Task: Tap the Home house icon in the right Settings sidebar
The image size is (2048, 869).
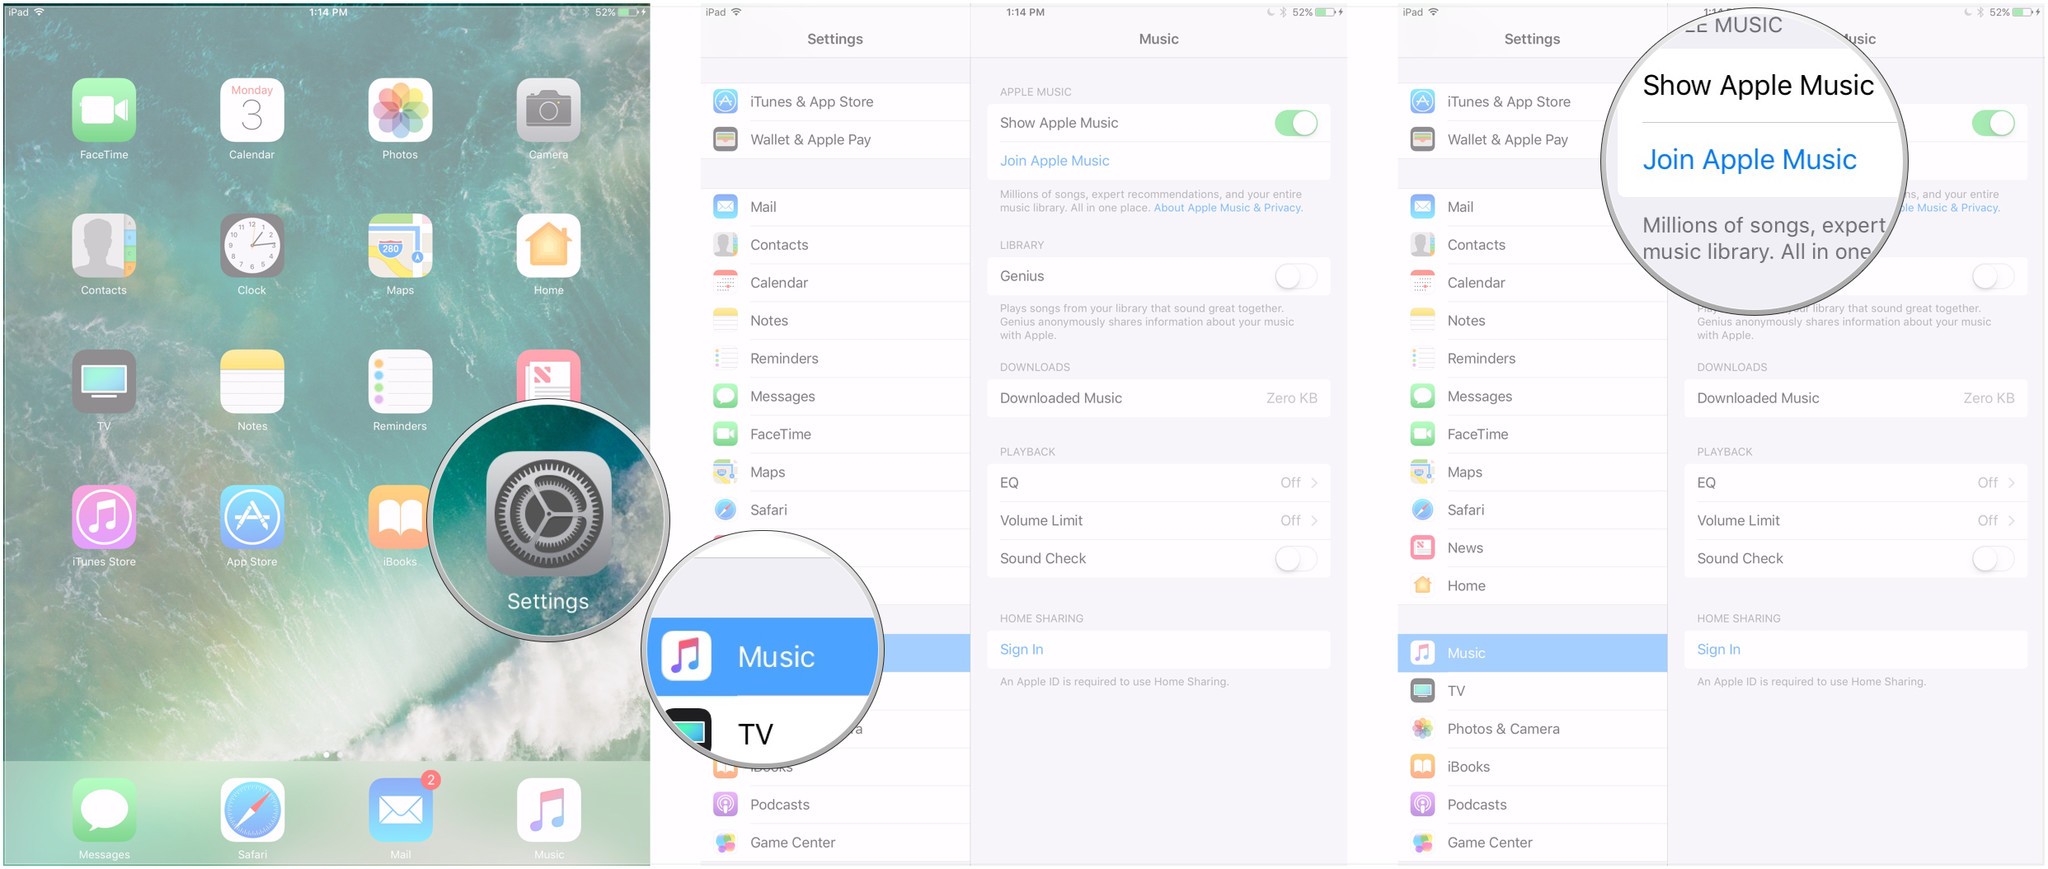Action: (x=1422, y=585)
